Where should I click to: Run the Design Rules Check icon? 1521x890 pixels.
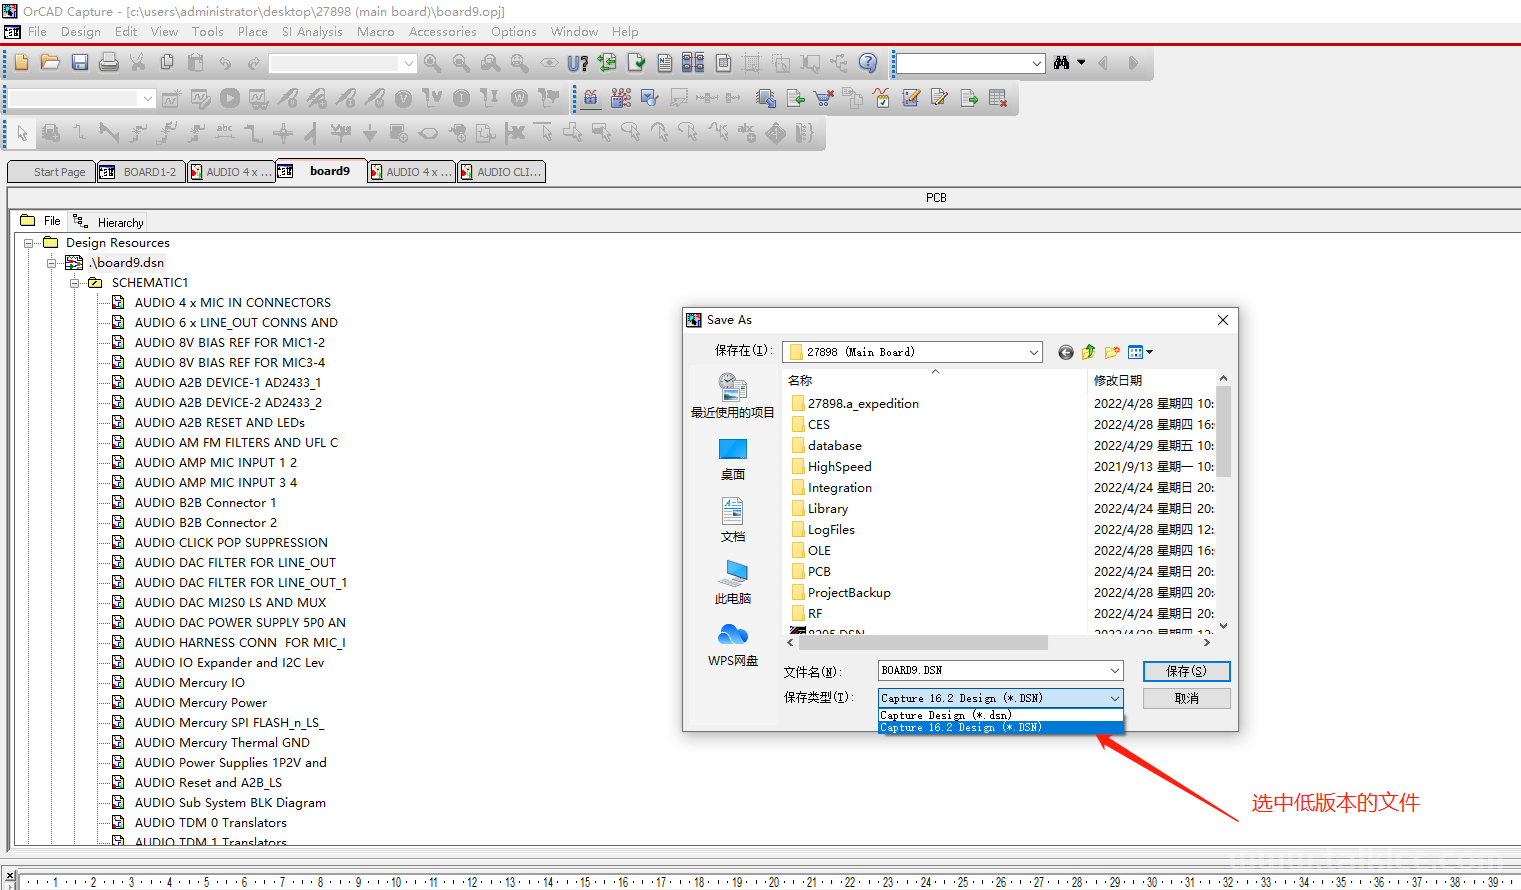[x=636, y=63]
